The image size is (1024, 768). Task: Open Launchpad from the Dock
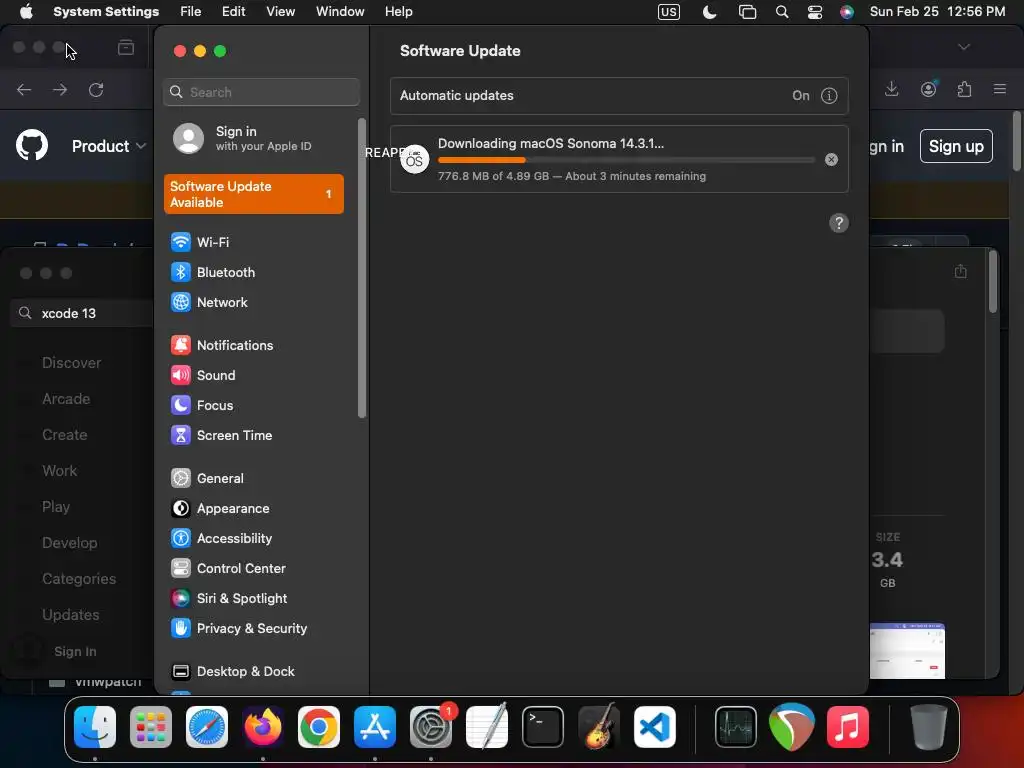[x=151, y=727]
